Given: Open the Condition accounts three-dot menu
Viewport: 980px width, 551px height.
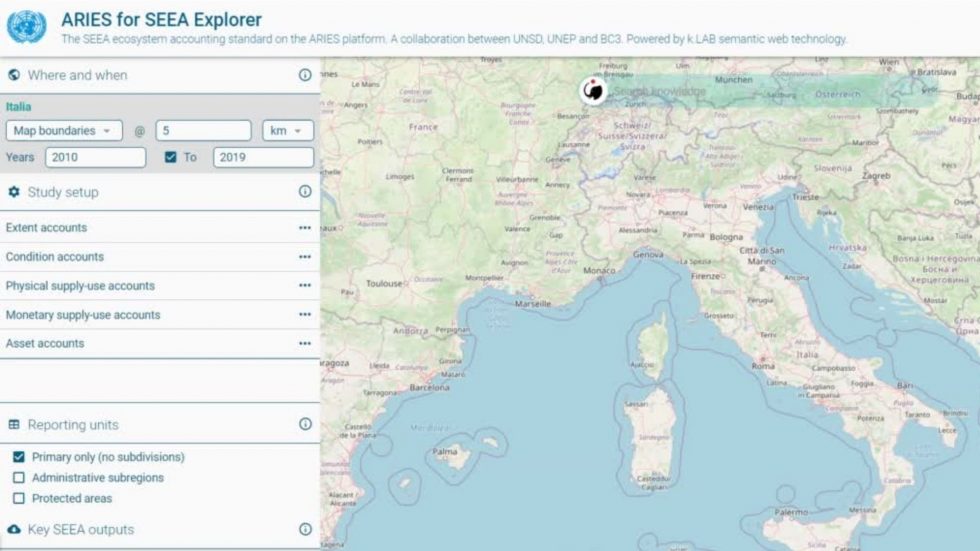Looking at the screenshot, I should coord(304,257).
